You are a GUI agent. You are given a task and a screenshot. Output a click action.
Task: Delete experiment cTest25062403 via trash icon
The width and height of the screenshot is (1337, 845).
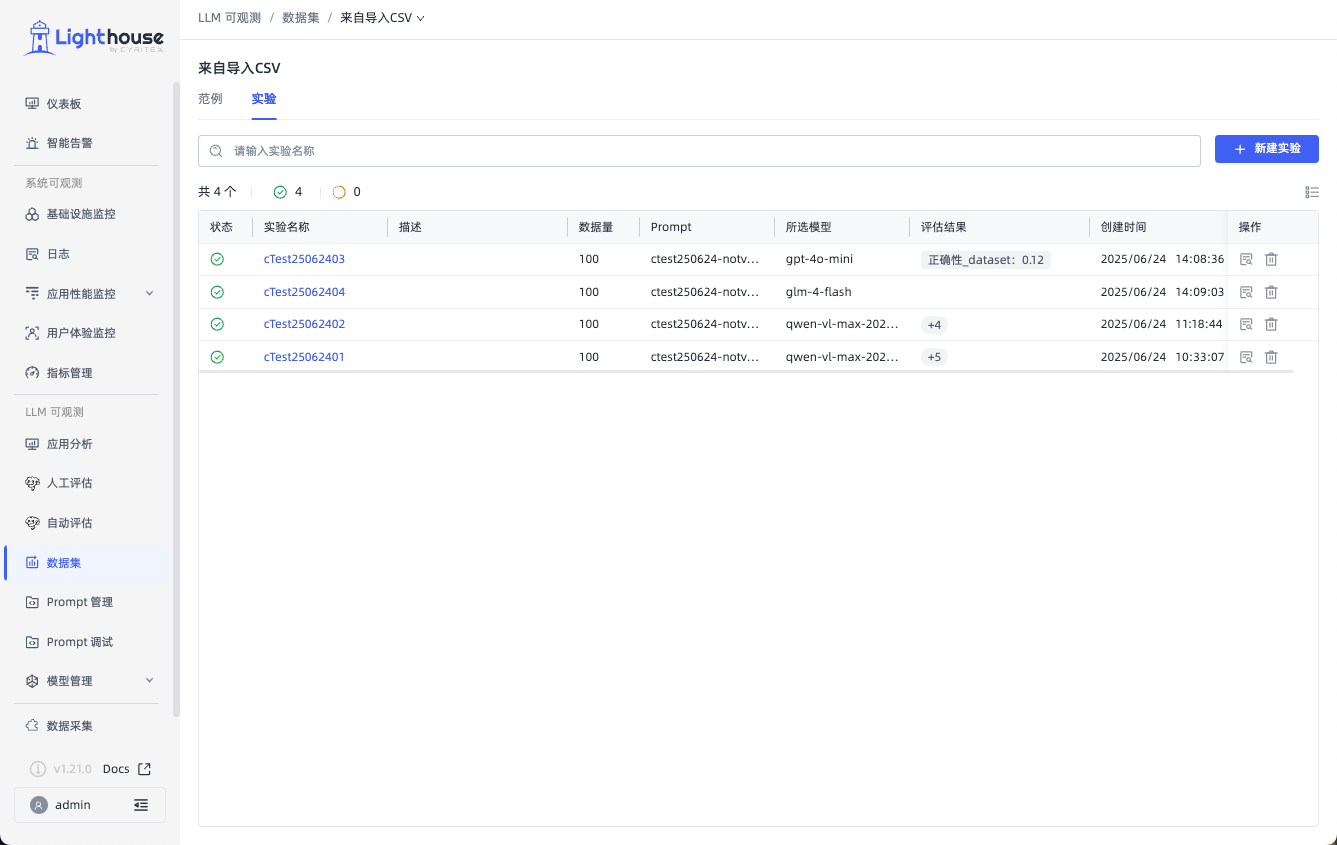(1271, 259)
